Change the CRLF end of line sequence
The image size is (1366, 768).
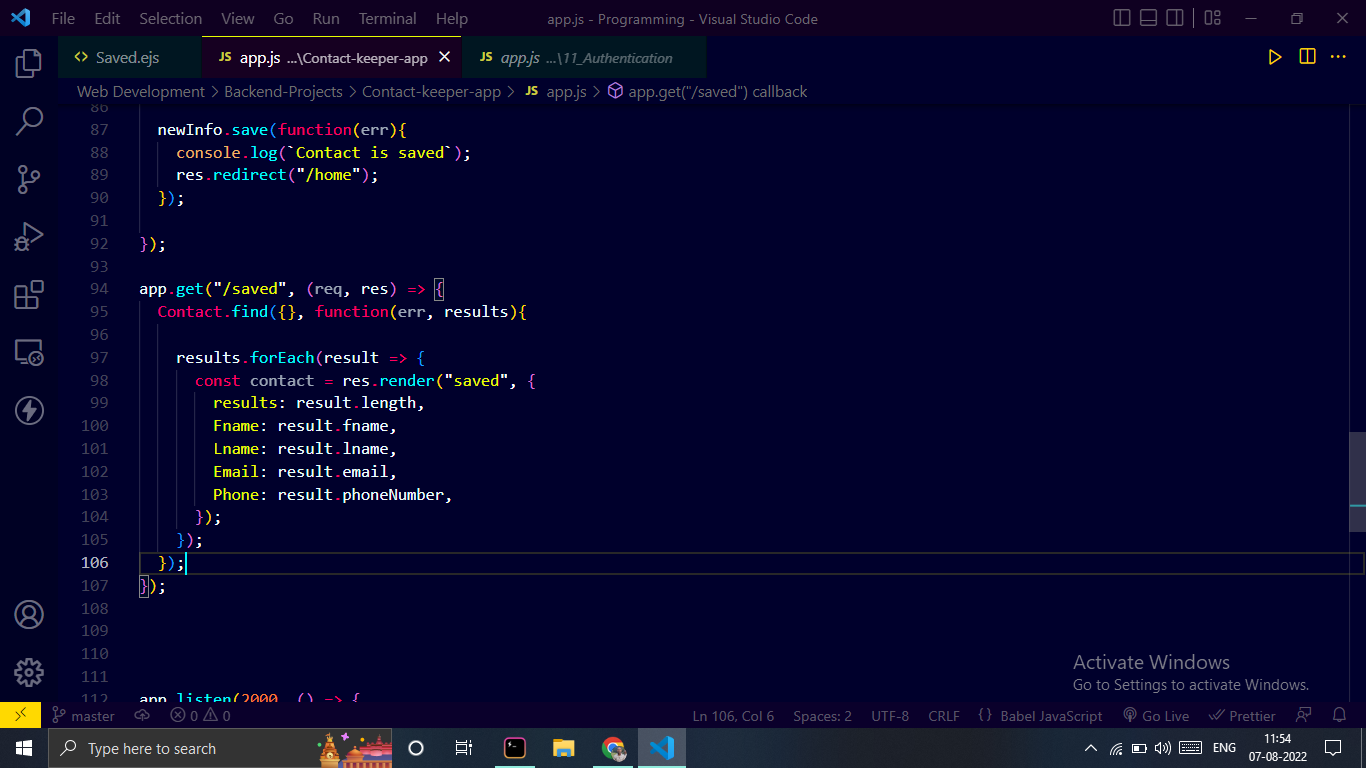pos(944,716)
